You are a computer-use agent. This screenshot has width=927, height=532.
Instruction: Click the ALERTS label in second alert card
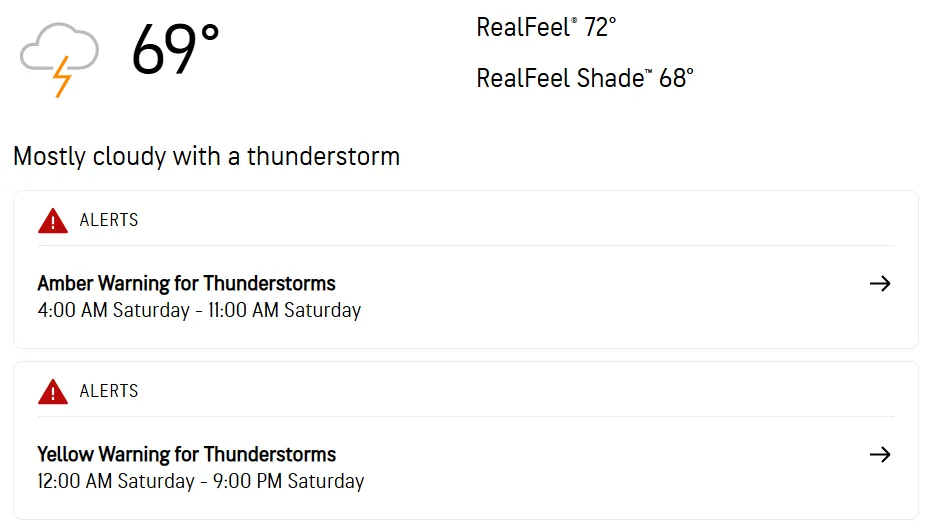tap(109, 391)
